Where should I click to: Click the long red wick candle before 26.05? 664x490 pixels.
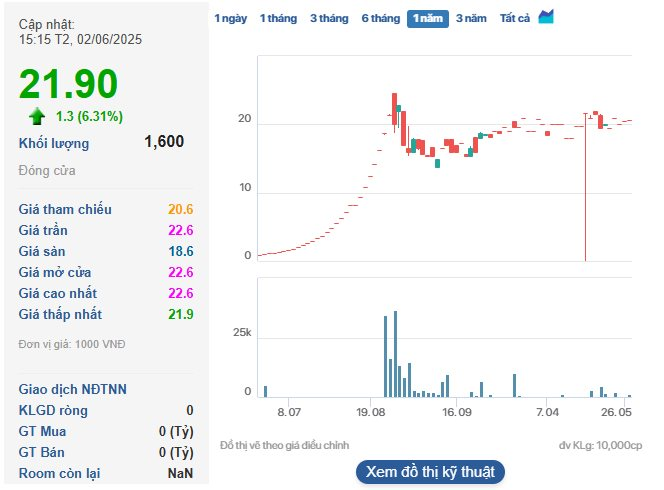click(x=585, y=186)
